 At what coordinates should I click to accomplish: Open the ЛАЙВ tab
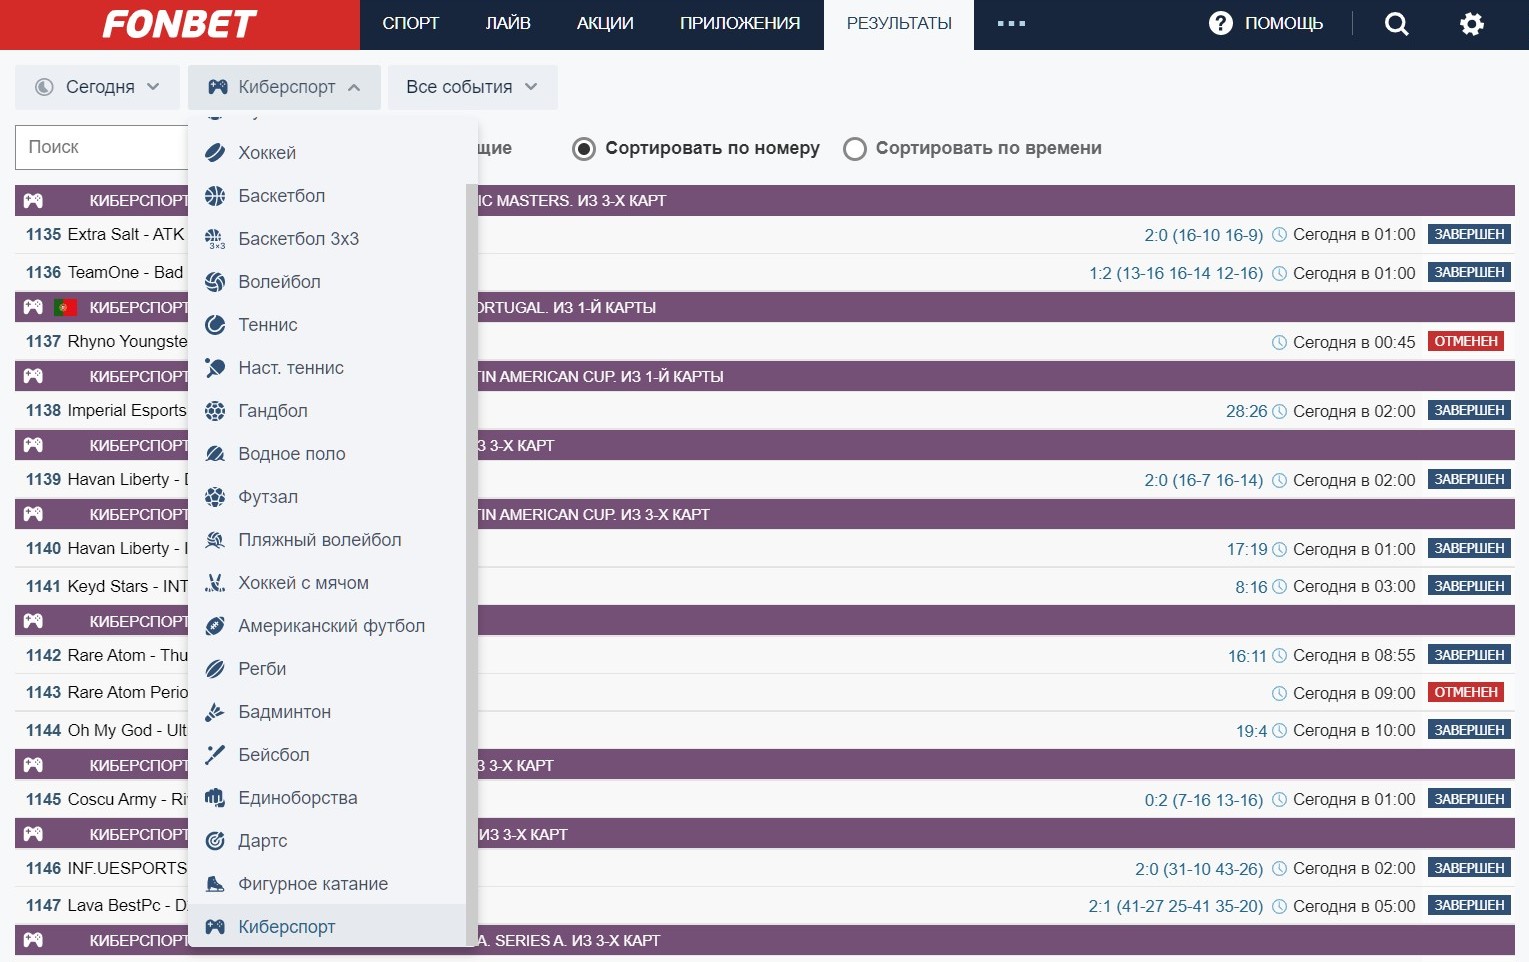tap(508, 24)
